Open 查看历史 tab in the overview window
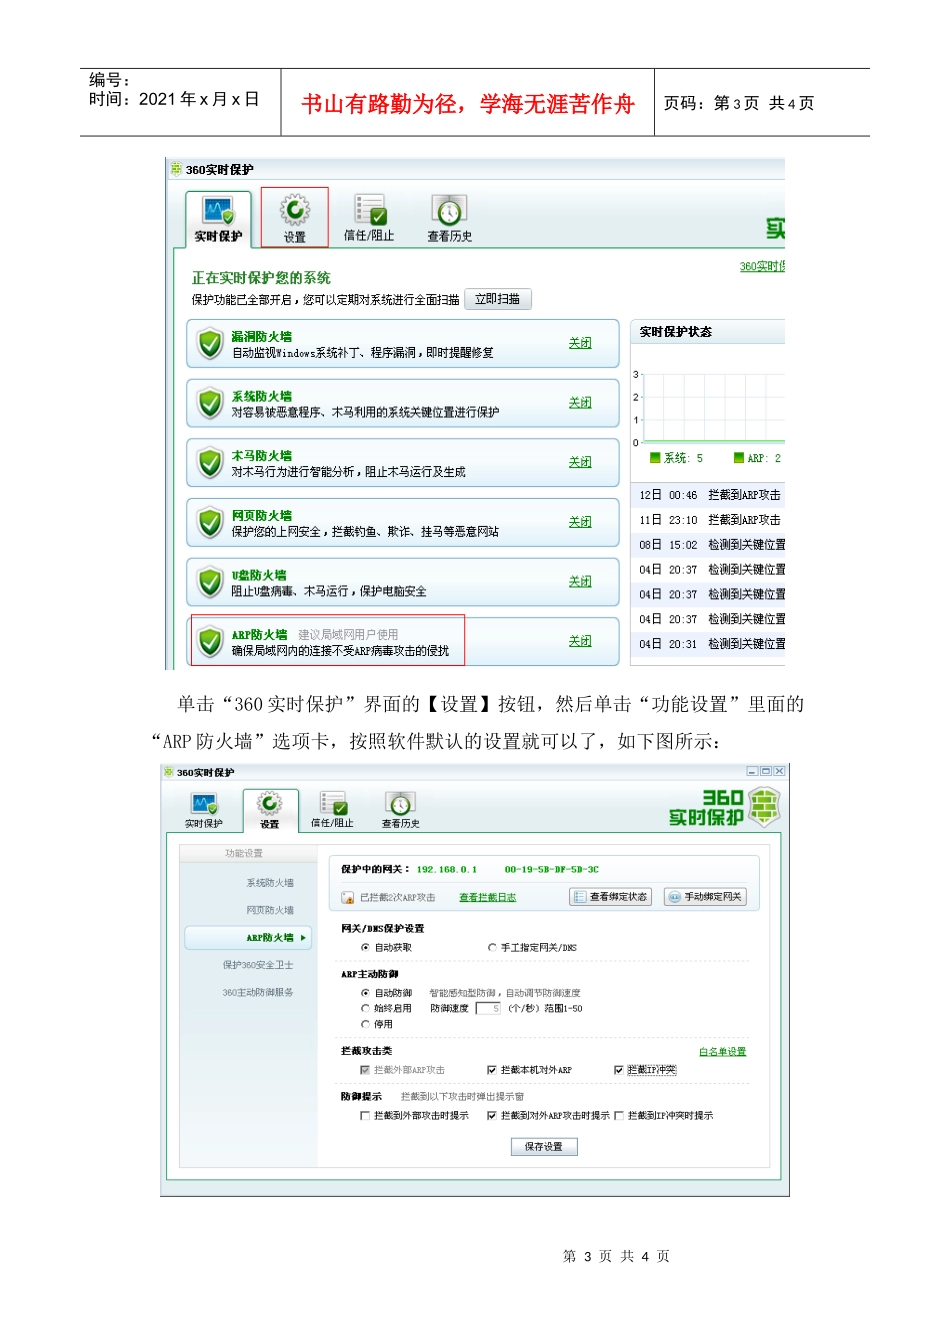The image size is (950, 1344). click(x=450, y=220)
